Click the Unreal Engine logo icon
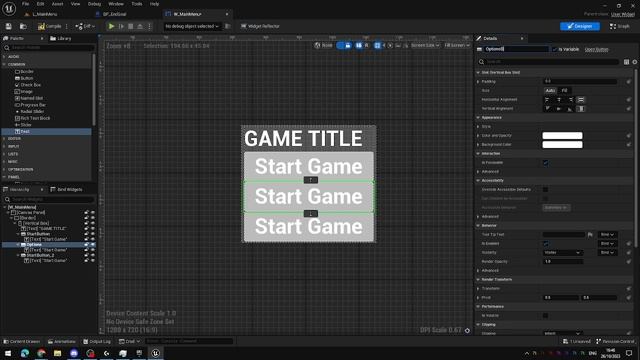640x360 pixels. (x=9, y=8)
